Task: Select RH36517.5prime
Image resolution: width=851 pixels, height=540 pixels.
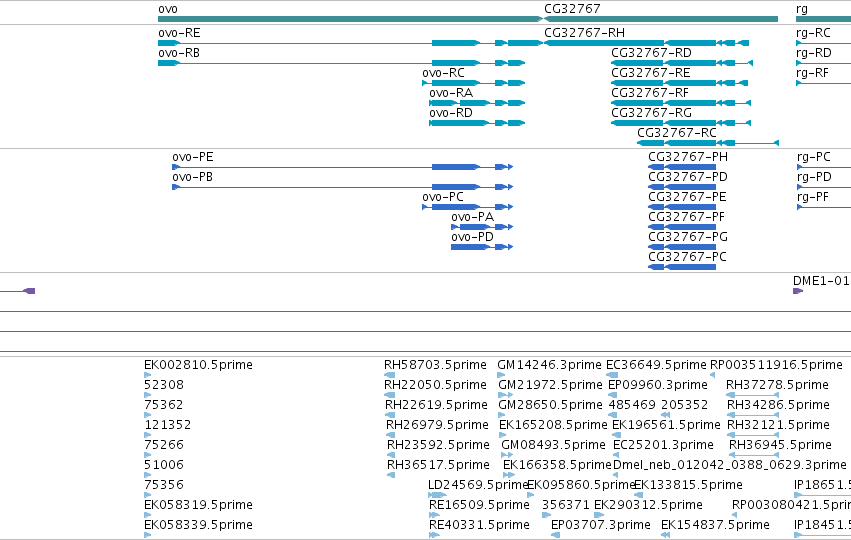Action: click(x=391, y=475)
